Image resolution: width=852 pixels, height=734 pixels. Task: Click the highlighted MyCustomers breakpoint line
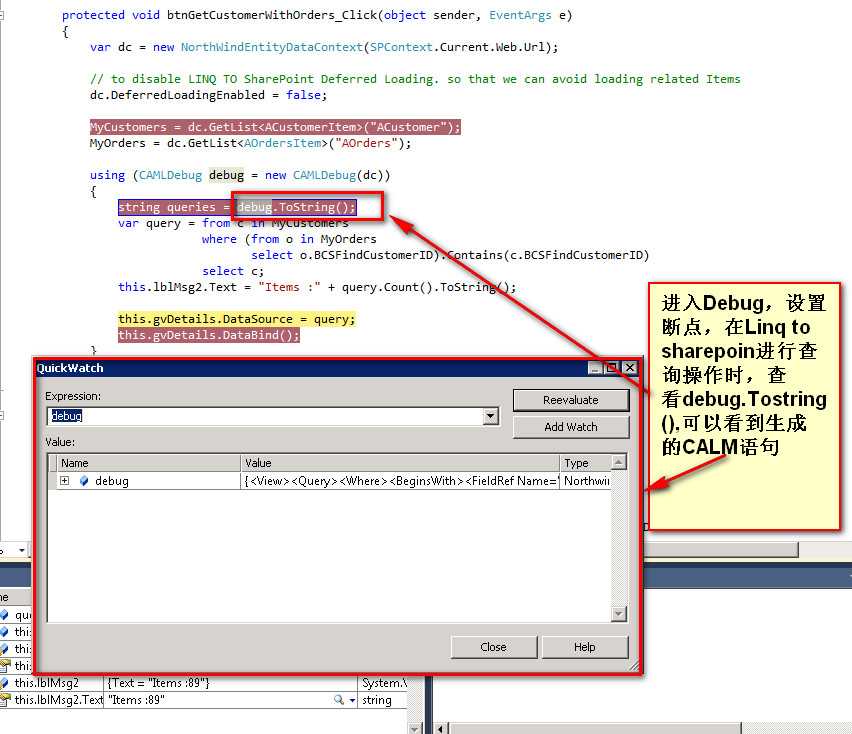click(275, 127)
